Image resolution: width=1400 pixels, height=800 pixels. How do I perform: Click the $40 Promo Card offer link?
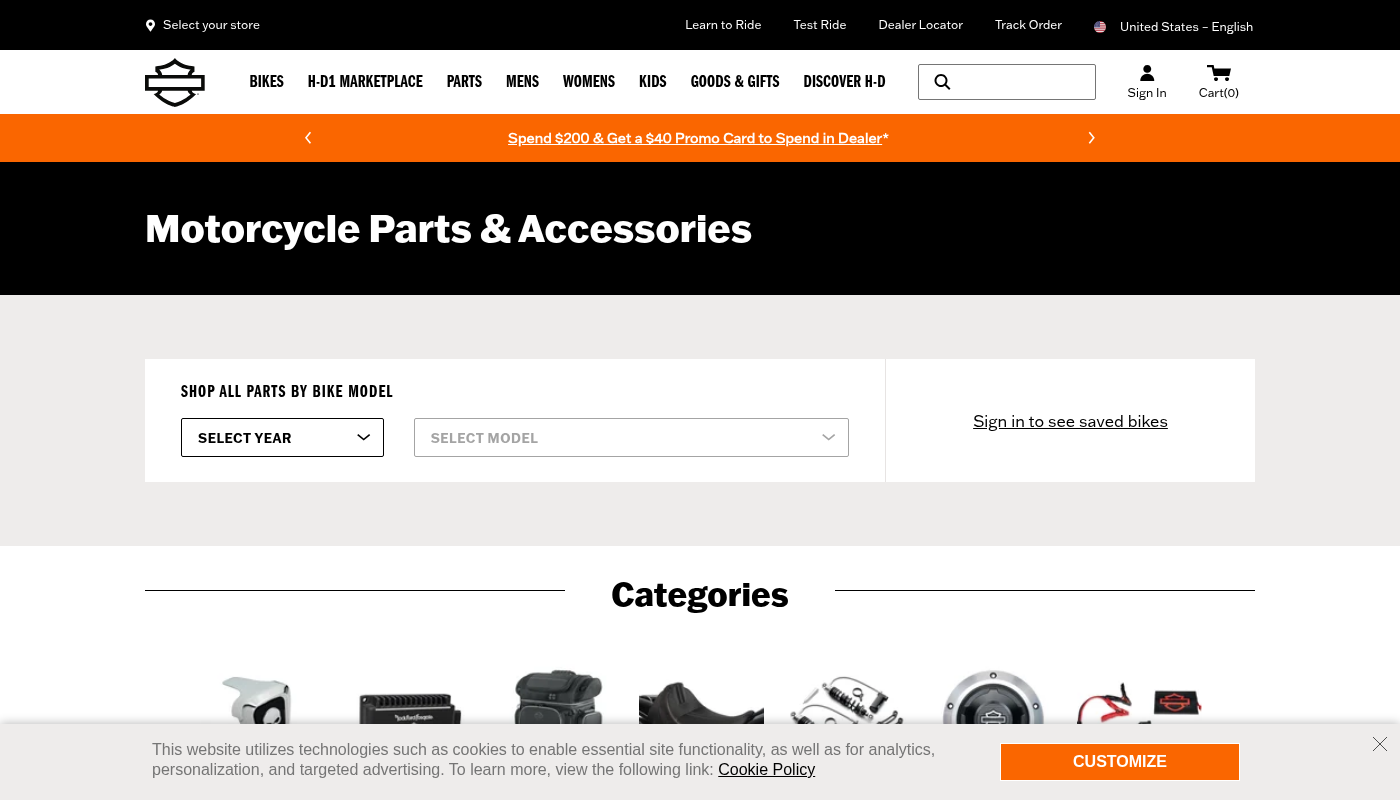click(x=695, y=138)
